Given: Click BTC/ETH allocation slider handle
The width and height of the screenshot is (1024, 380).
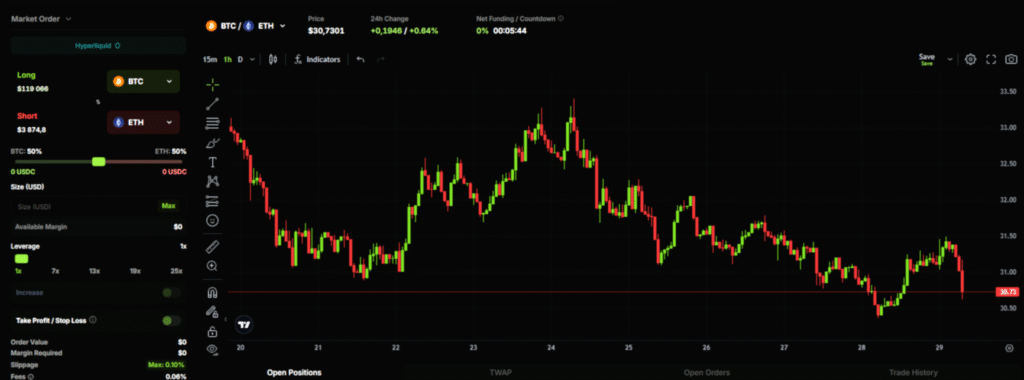Looking at the screenshot, I should pos(99,161).
